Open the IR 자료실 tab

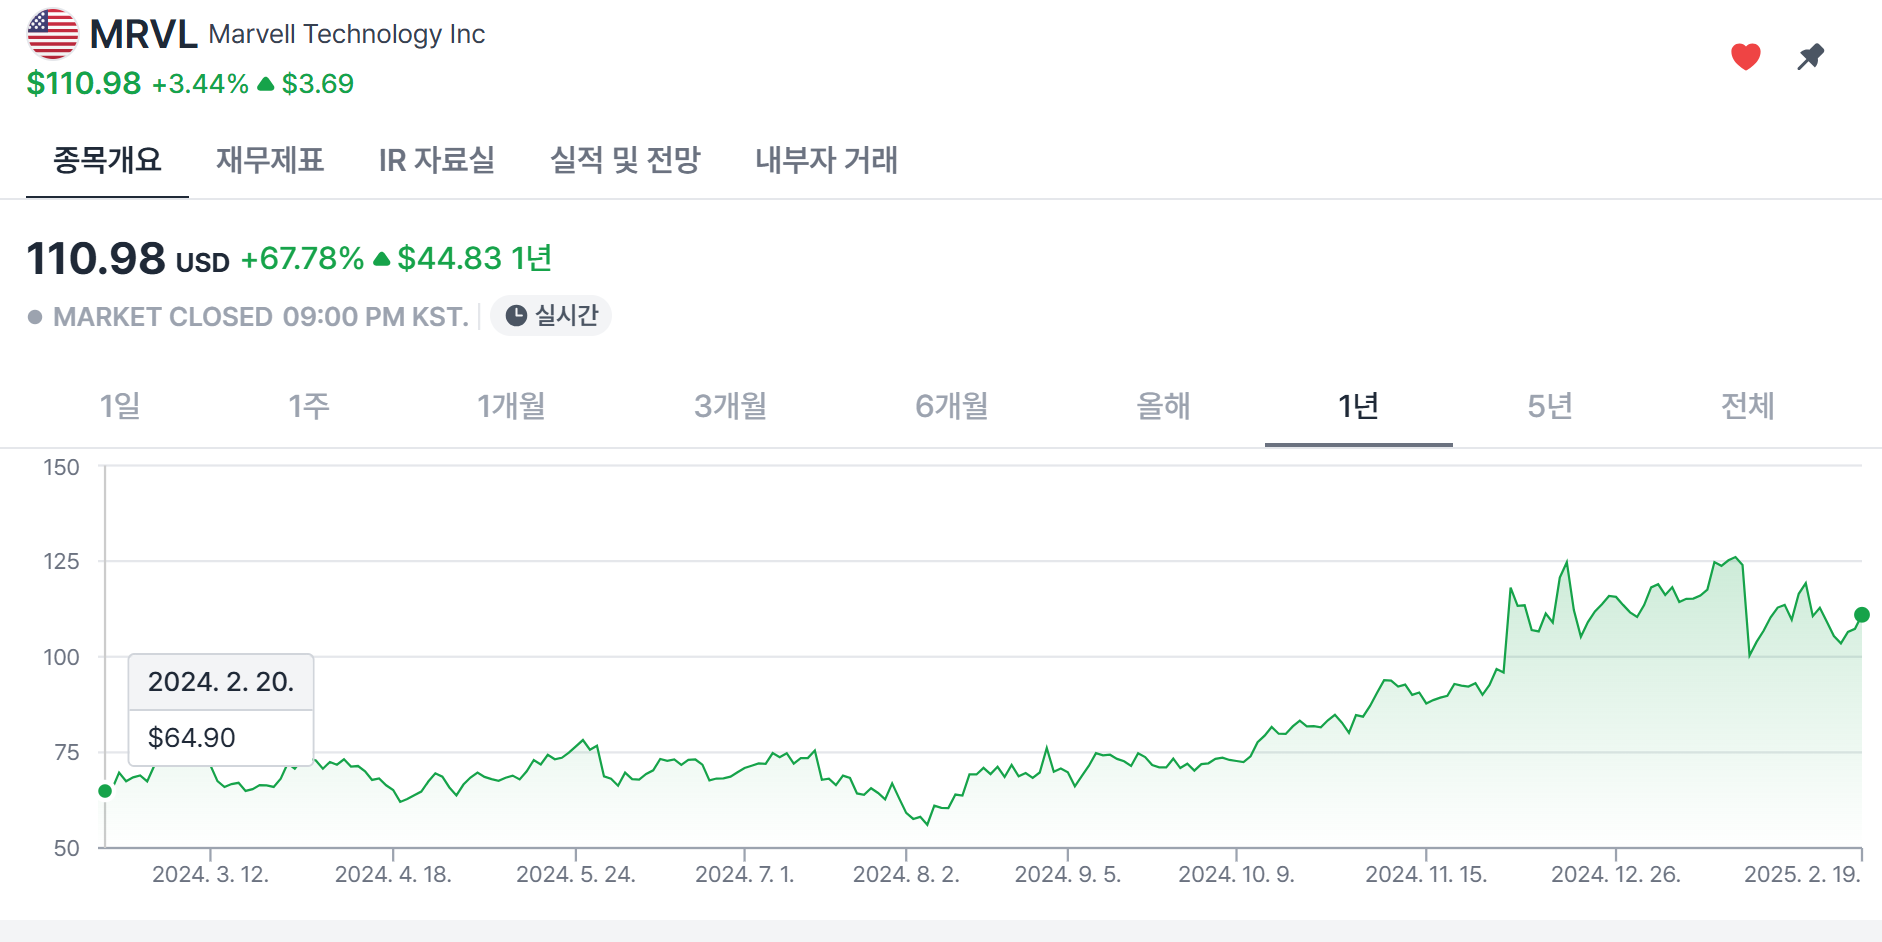[436, 160]
